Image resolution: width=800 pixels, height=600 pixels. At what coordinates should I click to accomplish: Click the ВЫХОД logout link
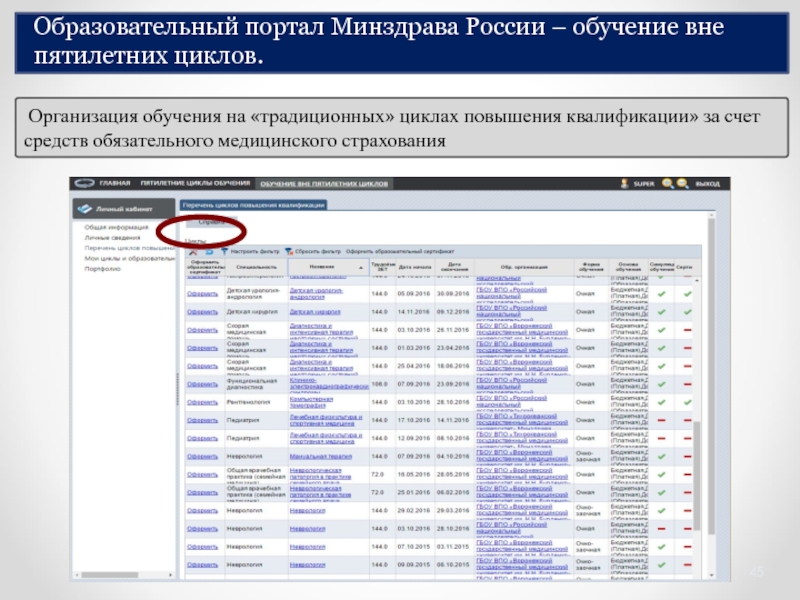pyautogui.click(x=707, y=185)
